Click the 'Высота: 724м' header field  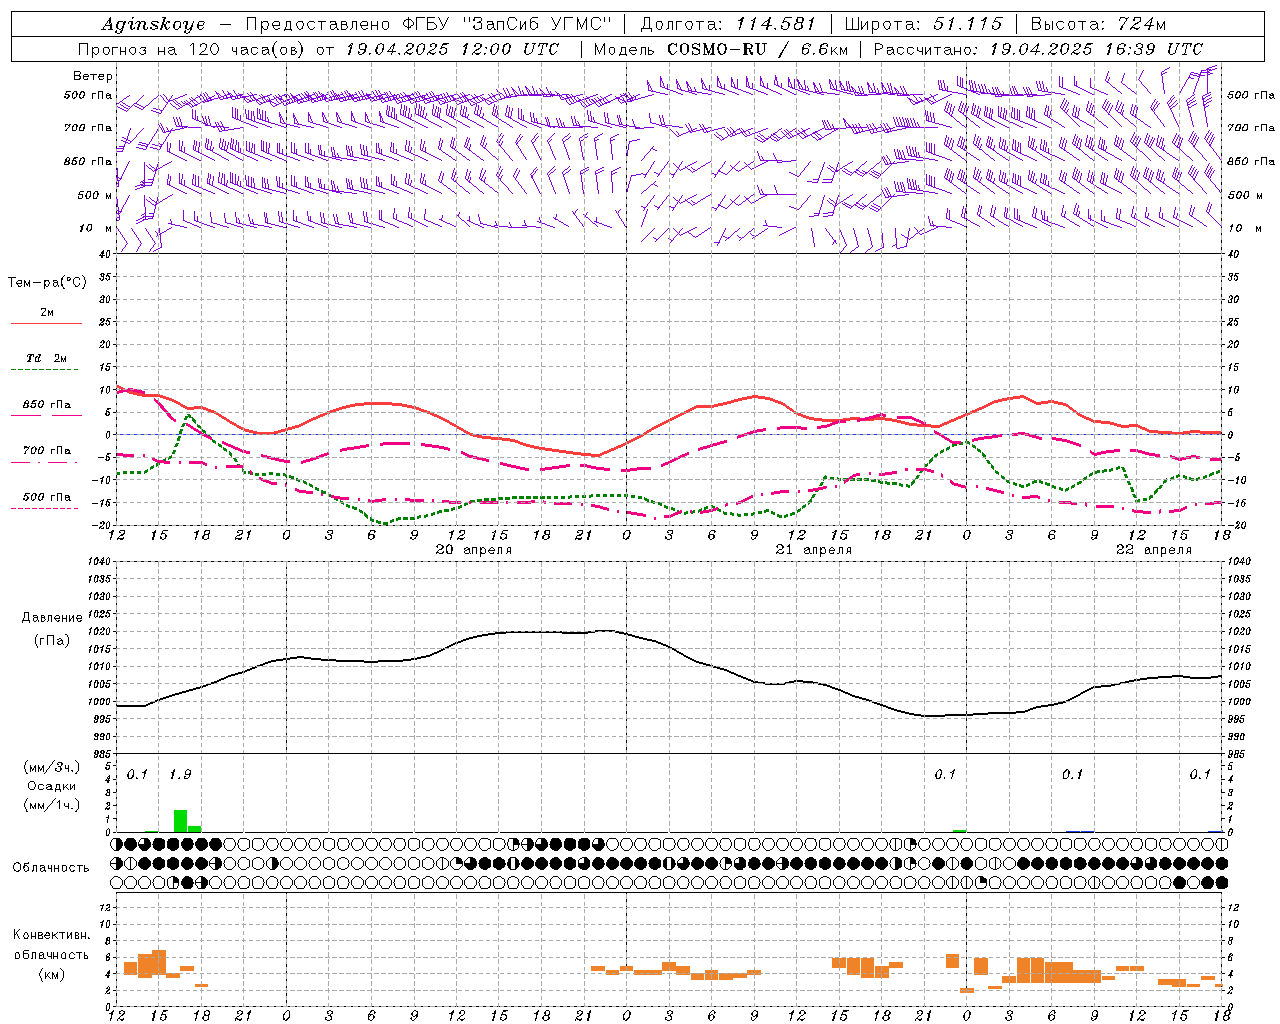(x=1098, y=24)
